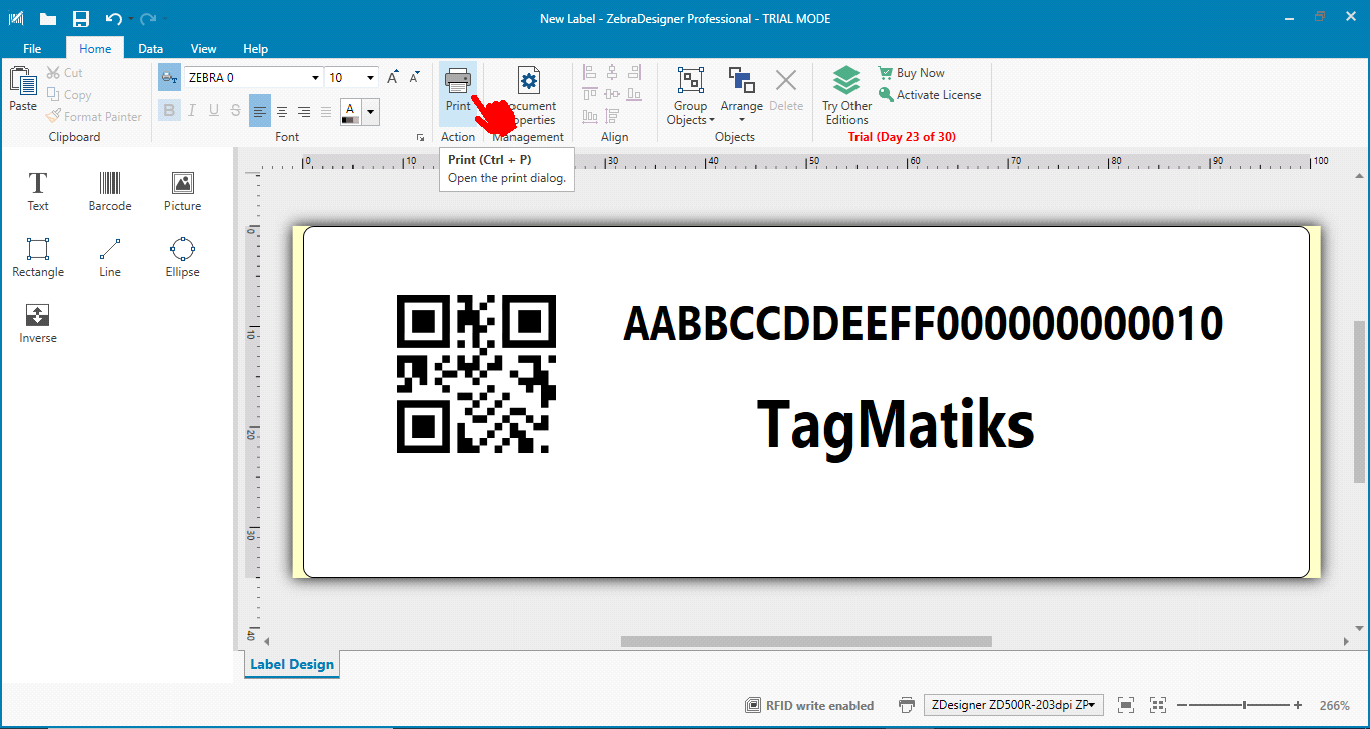
Task: Click the Save icon in title bar
Action: 81,19
